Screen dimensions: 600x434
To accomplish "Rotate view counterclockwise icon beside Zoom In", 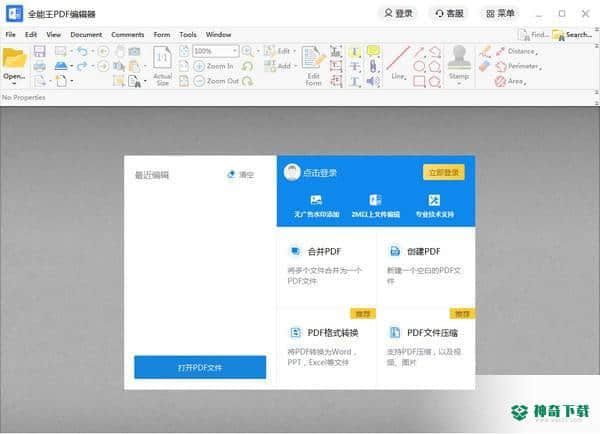I will pos(247,66).
